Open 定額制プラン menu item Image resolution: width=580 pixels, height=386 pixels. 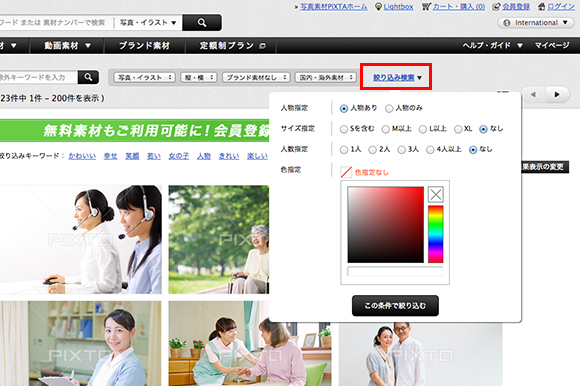click(232, 45)
